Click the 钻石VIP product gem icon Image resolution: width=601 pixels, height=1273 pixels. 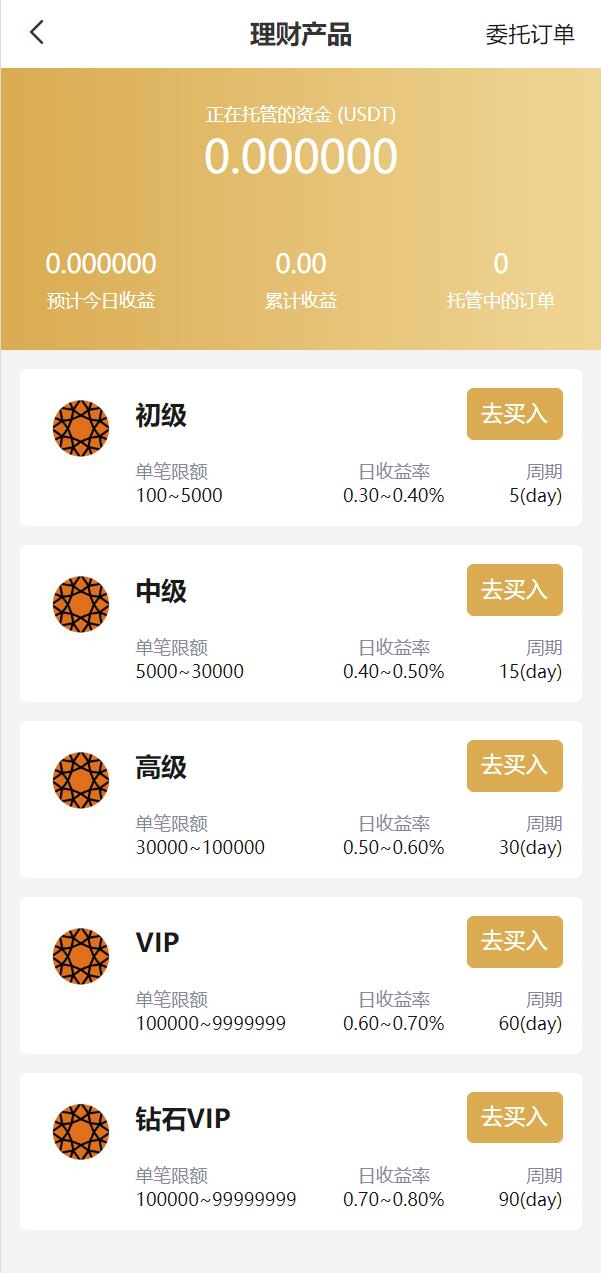tap(81, 1132)
